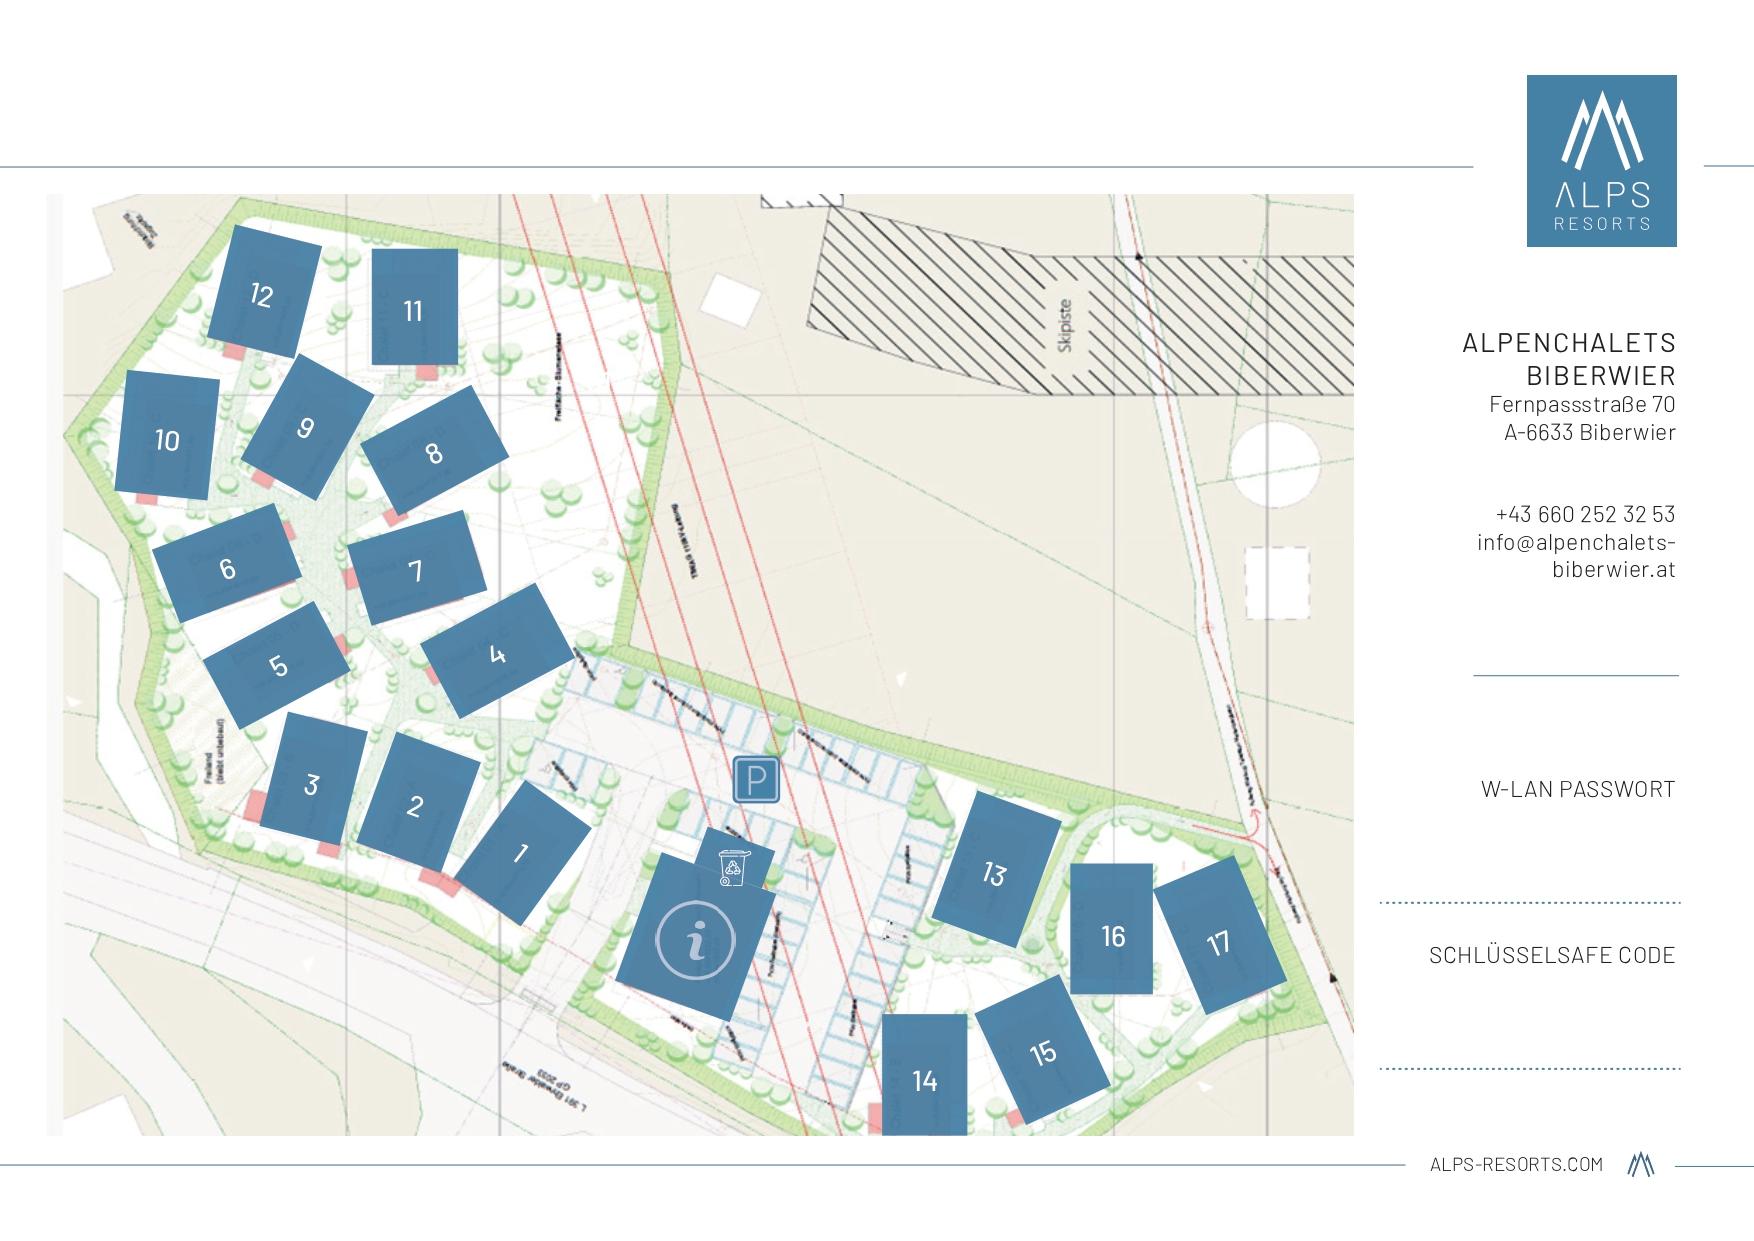Viewport: 1754px width, 1241px height.
Task: Click the recycling bin icon
Action: click(x=734, y=868)
